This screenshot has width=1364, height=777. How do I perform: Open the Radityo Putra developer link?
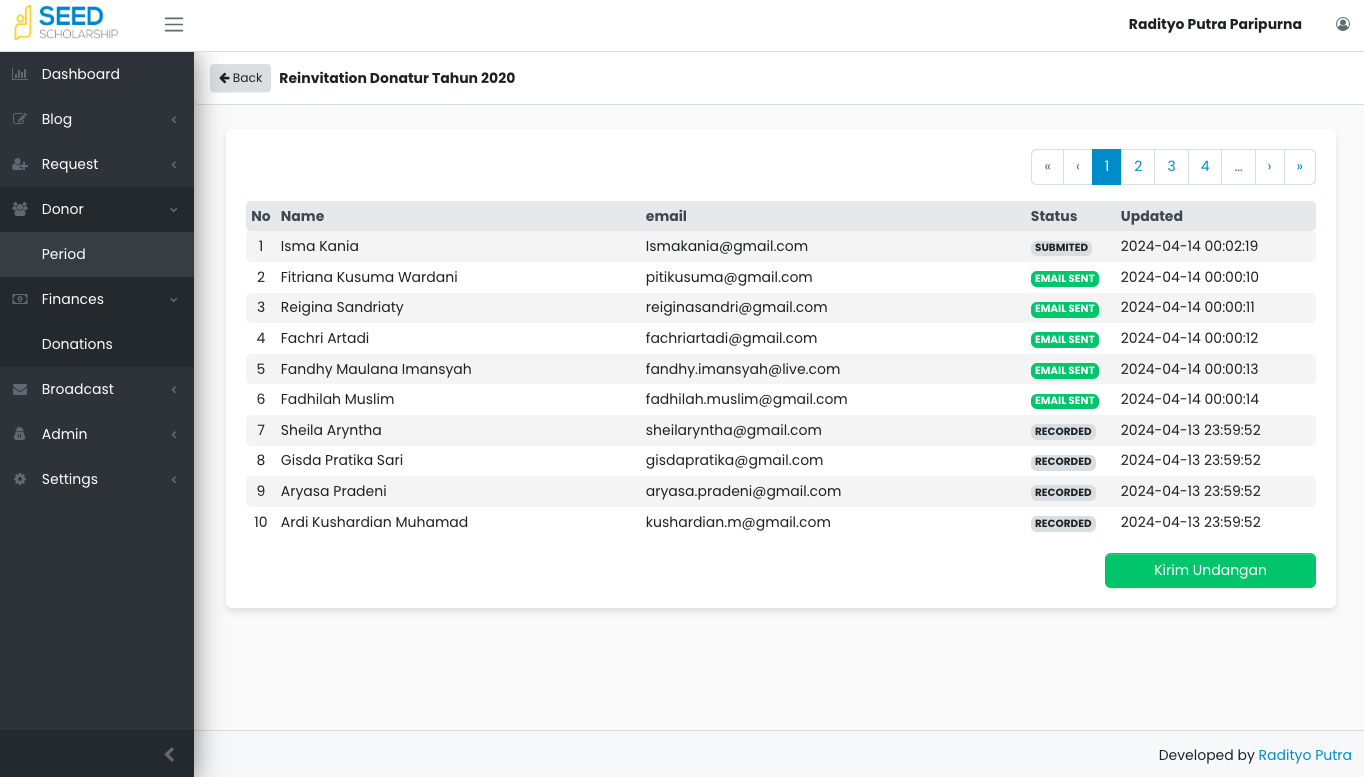1305,755
